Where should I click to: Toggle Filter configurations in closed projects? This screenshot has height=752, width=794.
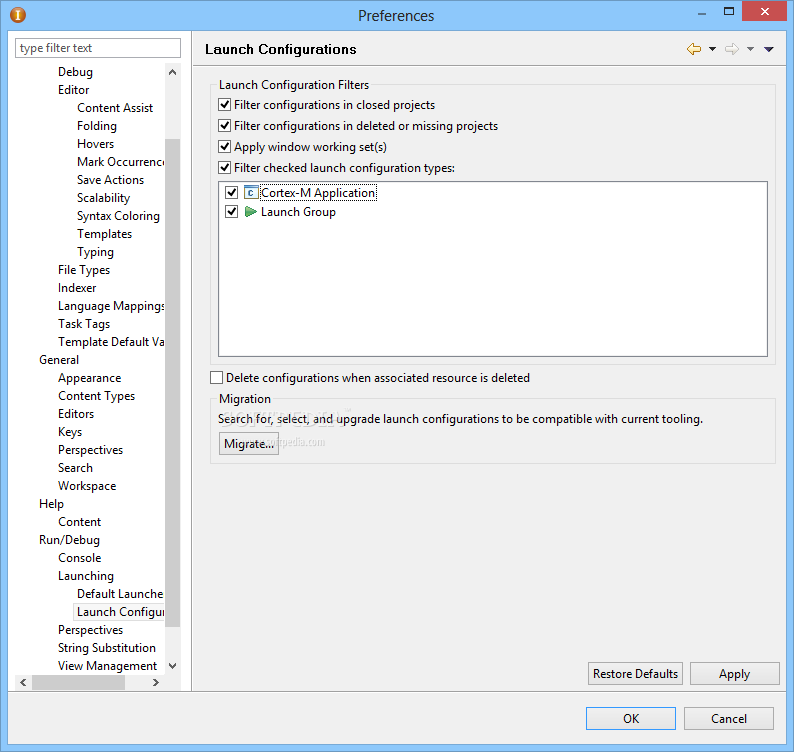[x=224, y=105]
